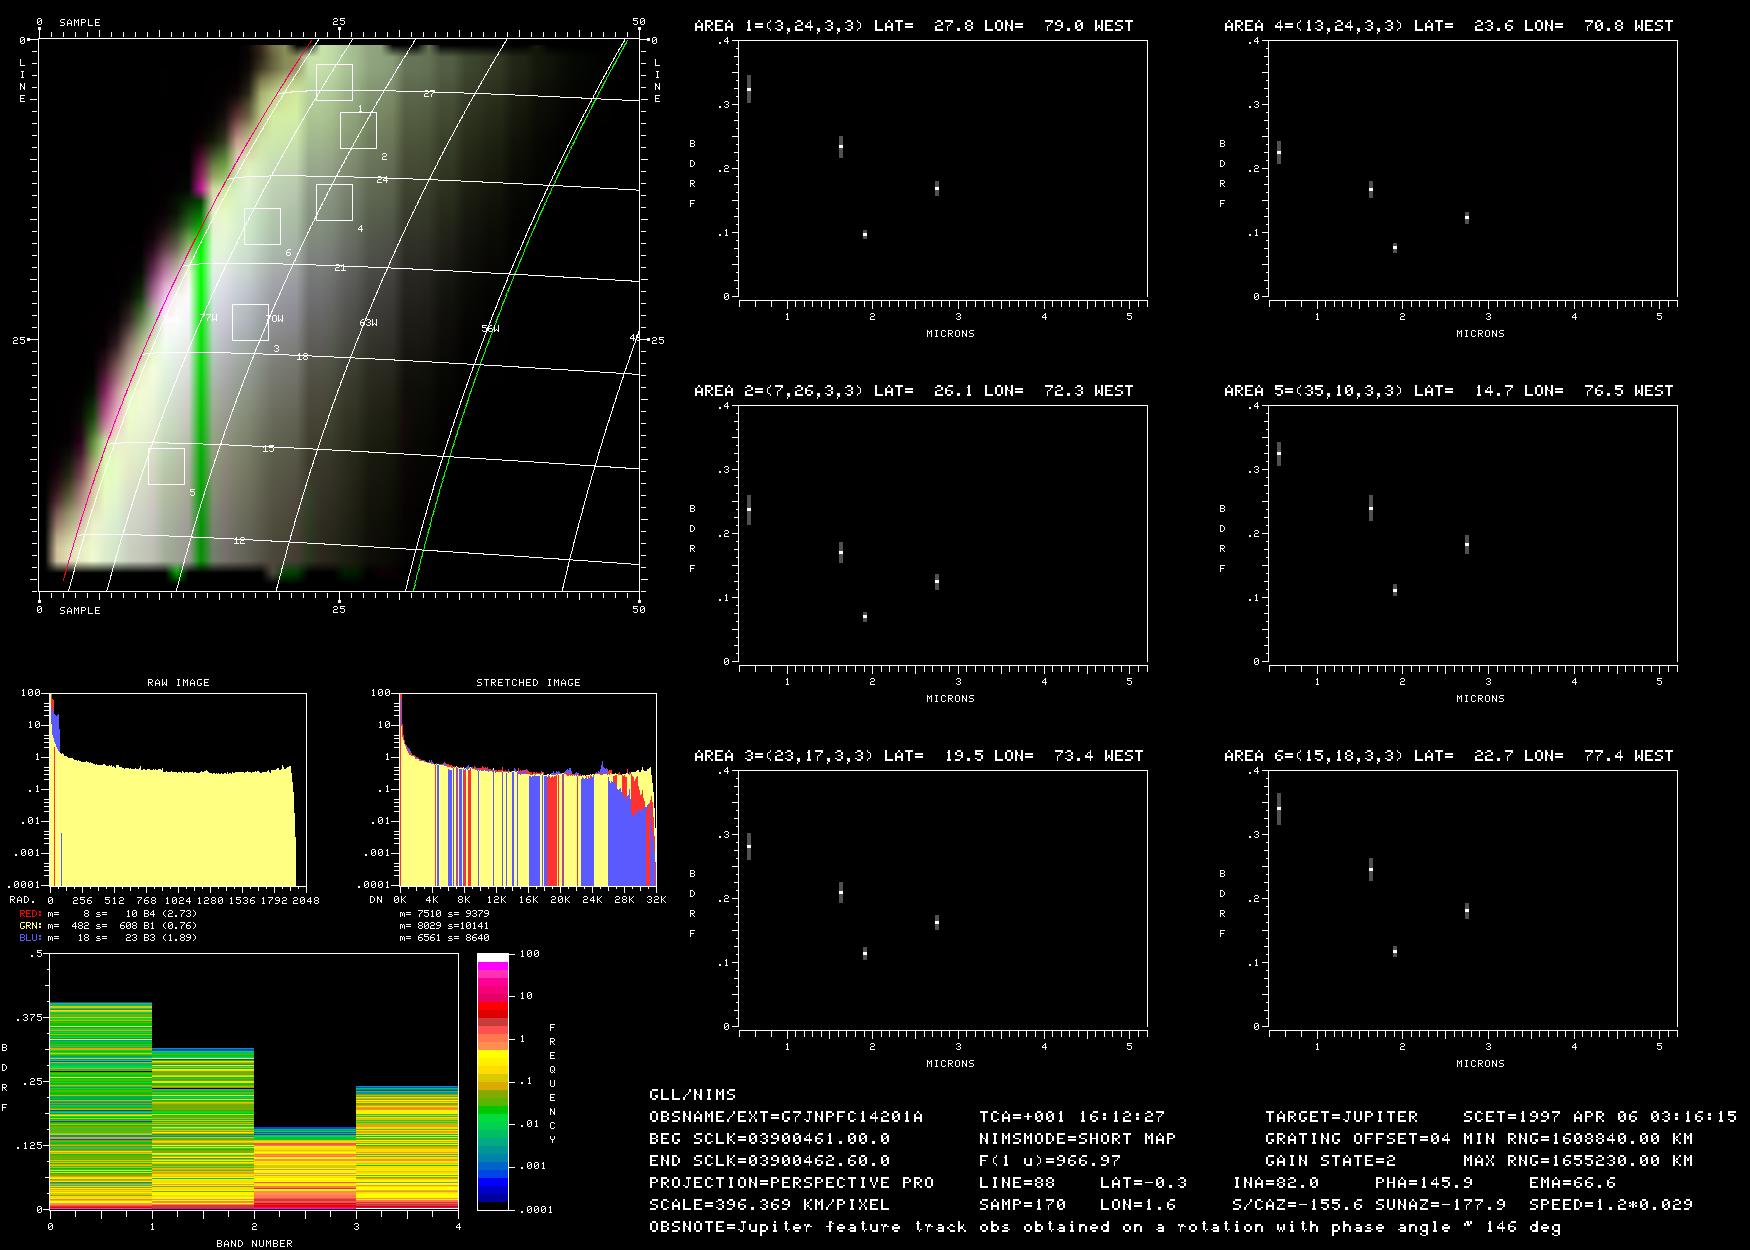Viewport: 1750px width, 1250px height.
Task: Click the area 5 box near the image bottom
Action: (x=167, y=466)
